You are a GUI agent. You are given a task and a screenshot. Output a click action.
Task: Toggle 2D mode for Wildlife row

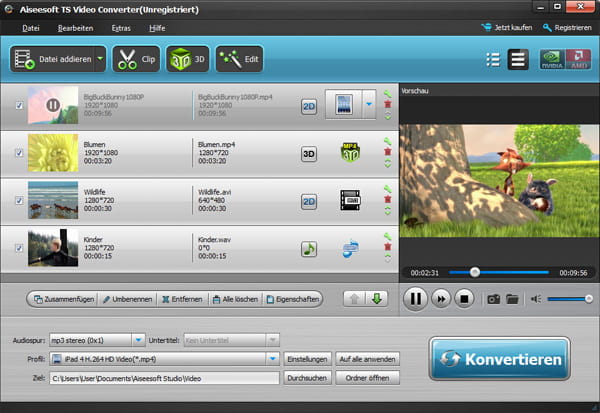pyautogui.click(x=309, y=201)
